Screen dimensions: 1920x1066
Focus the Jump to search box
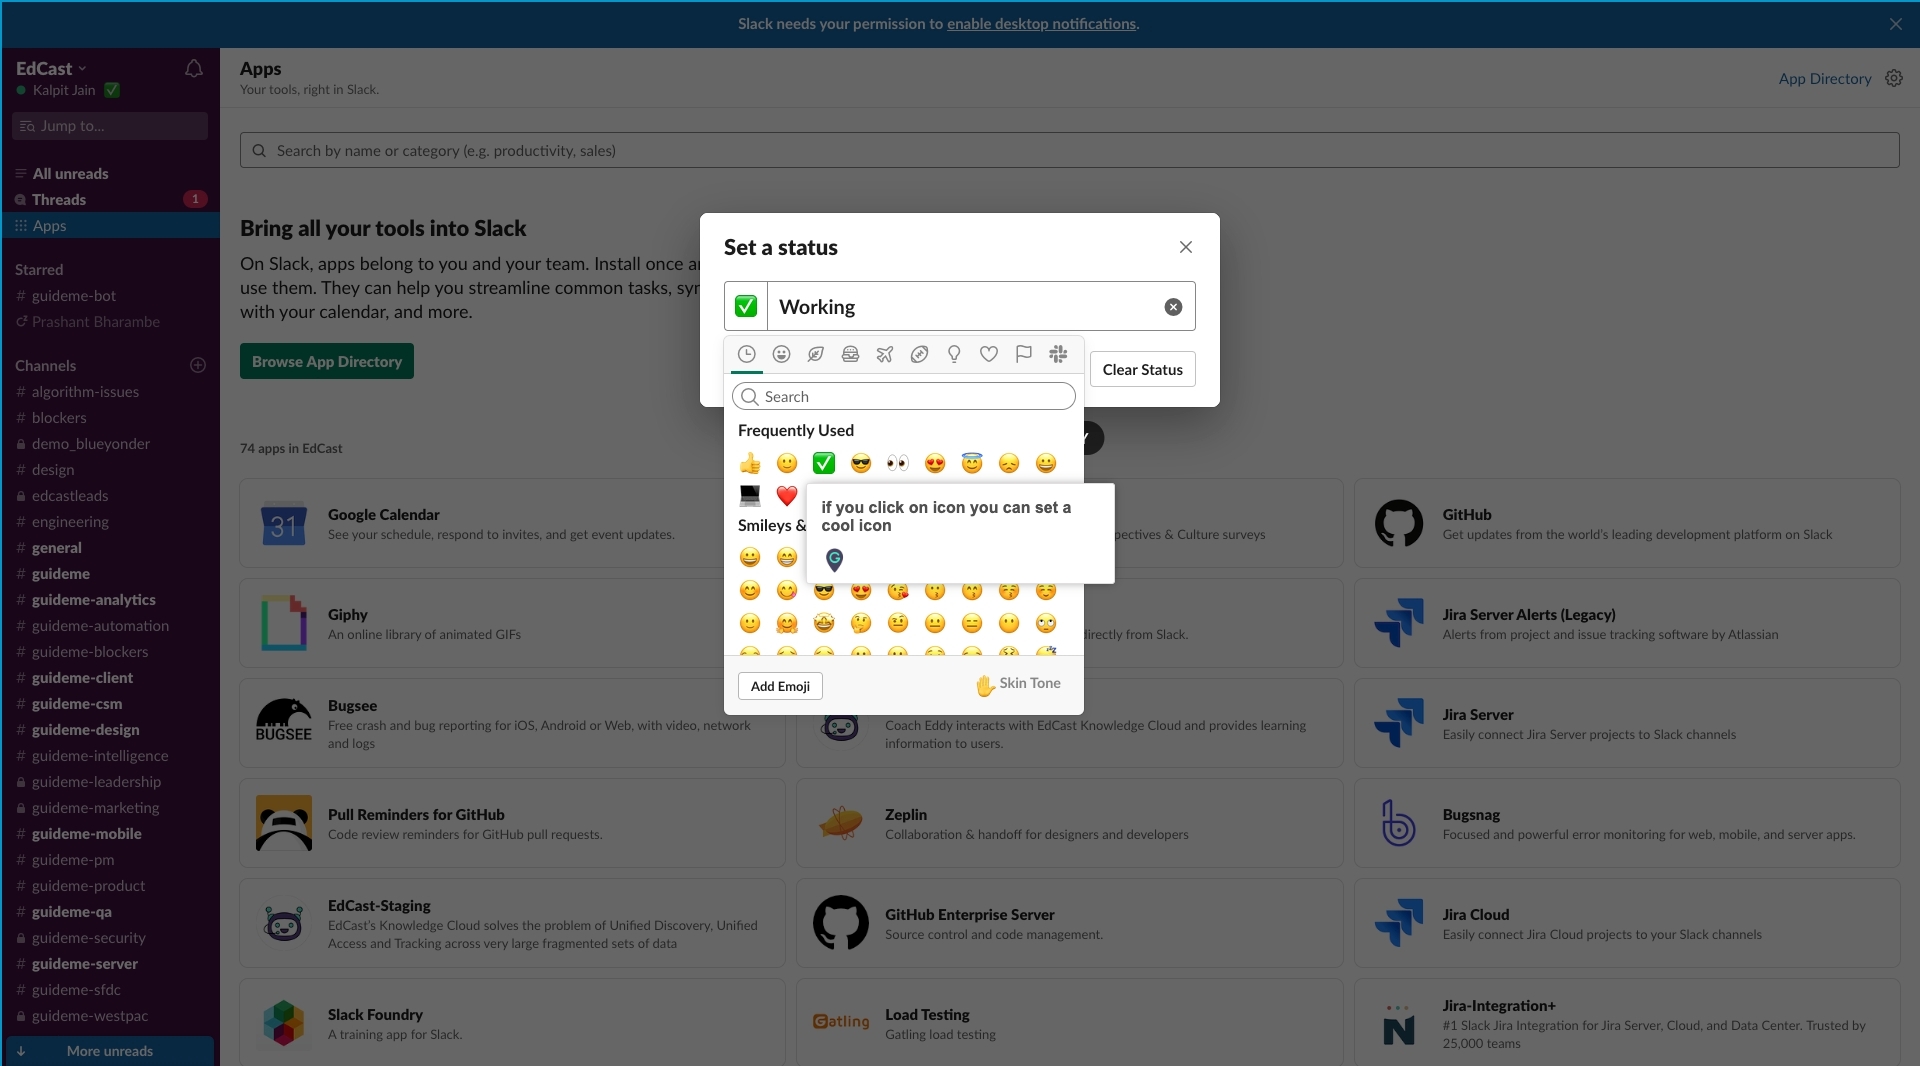point(110,126)
